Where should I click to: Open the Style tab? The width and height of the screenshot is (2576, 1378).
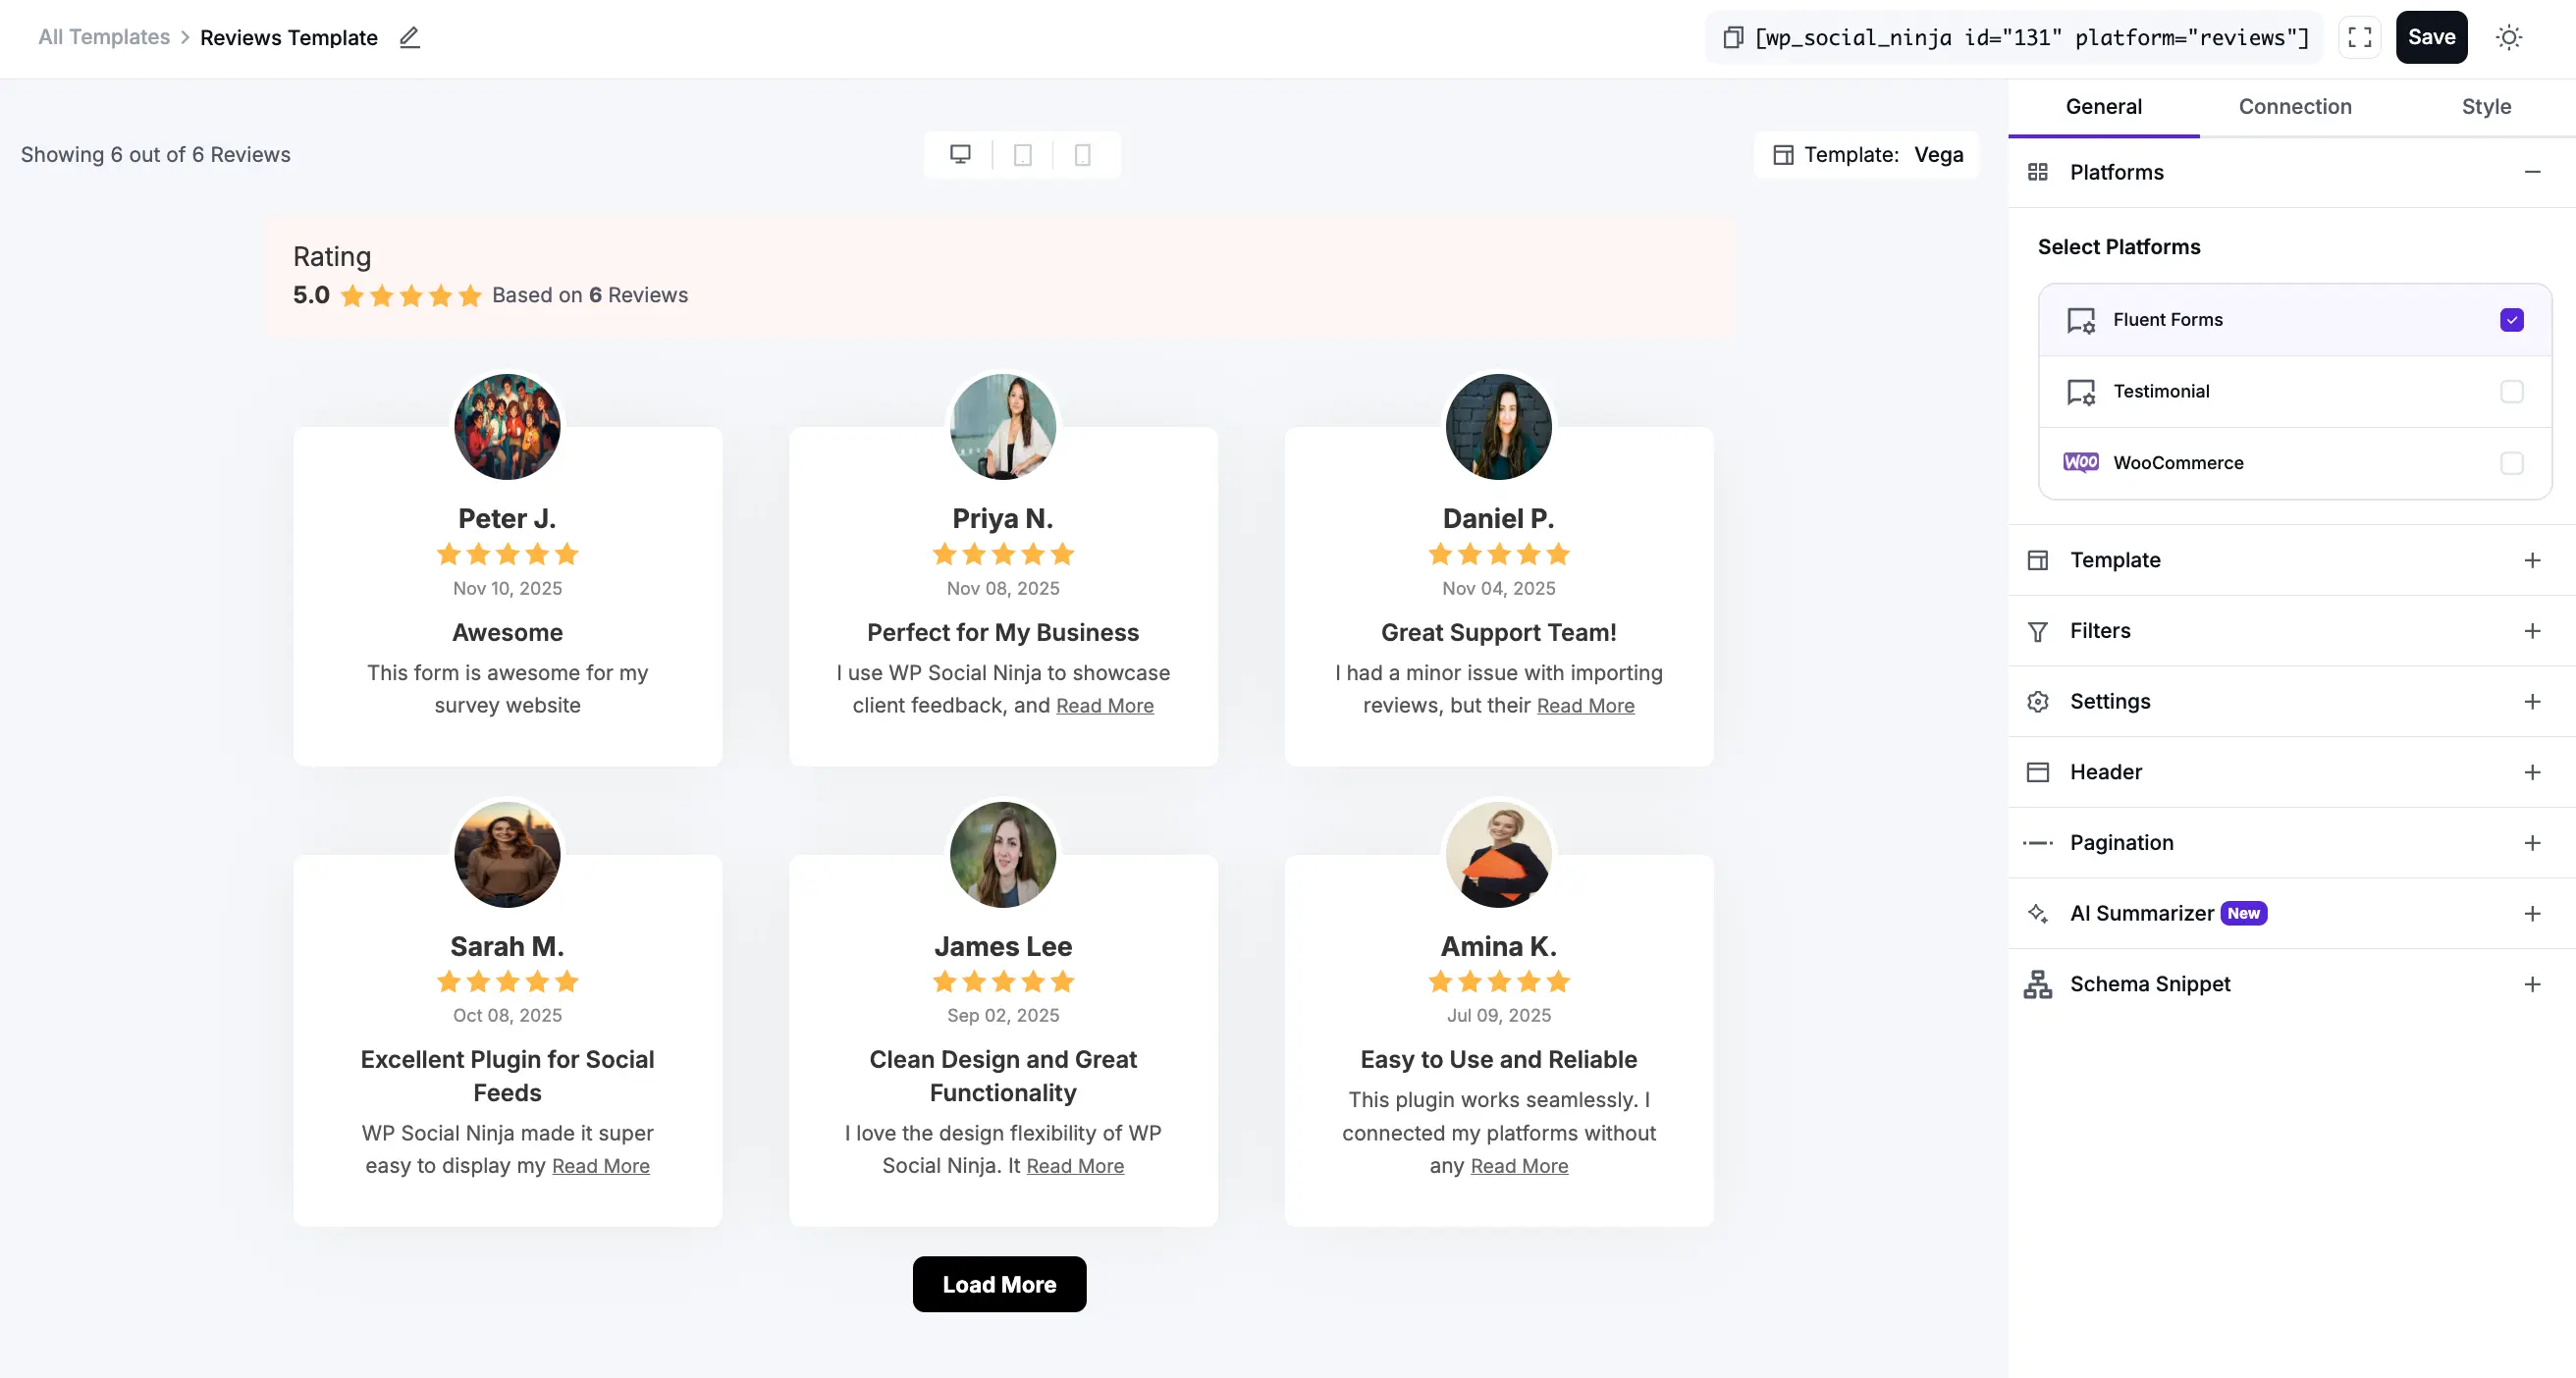[2488, 106]
